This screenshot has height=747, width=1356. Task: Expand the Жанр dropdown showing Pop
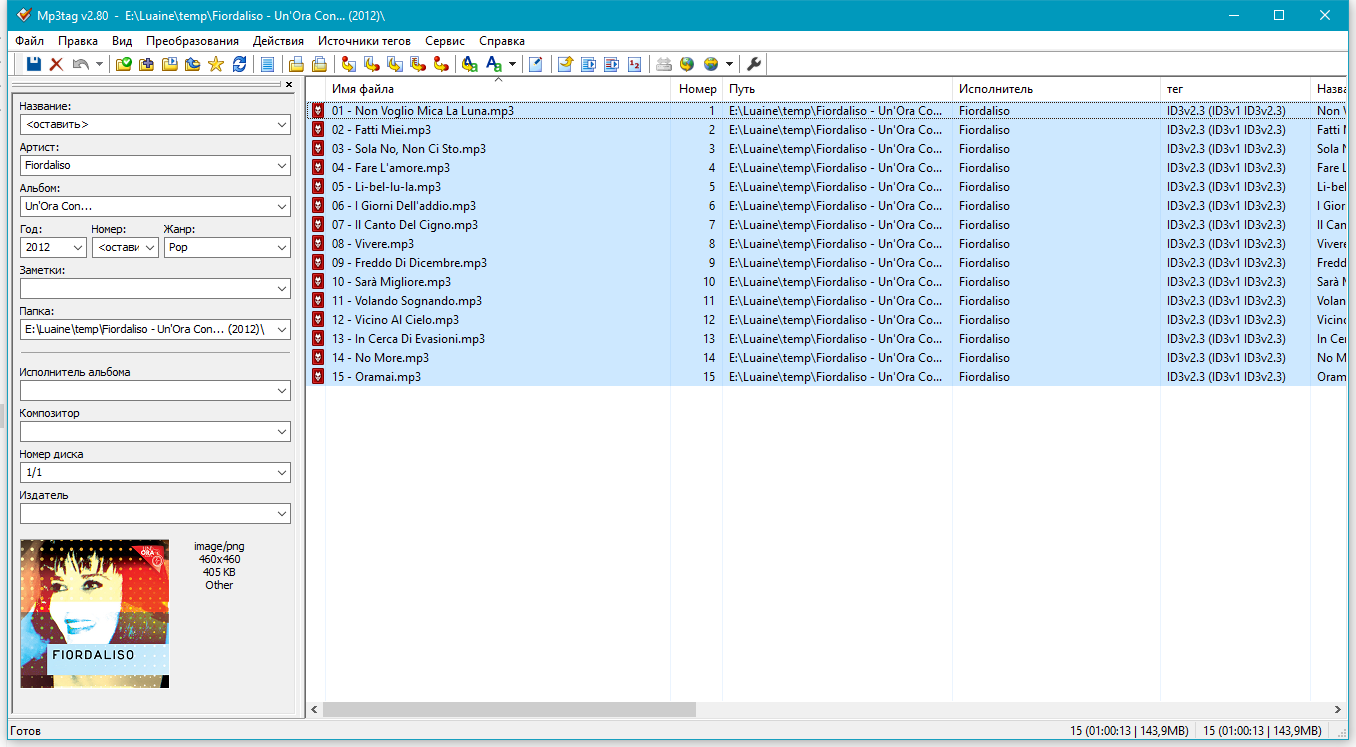click(280, 247)
